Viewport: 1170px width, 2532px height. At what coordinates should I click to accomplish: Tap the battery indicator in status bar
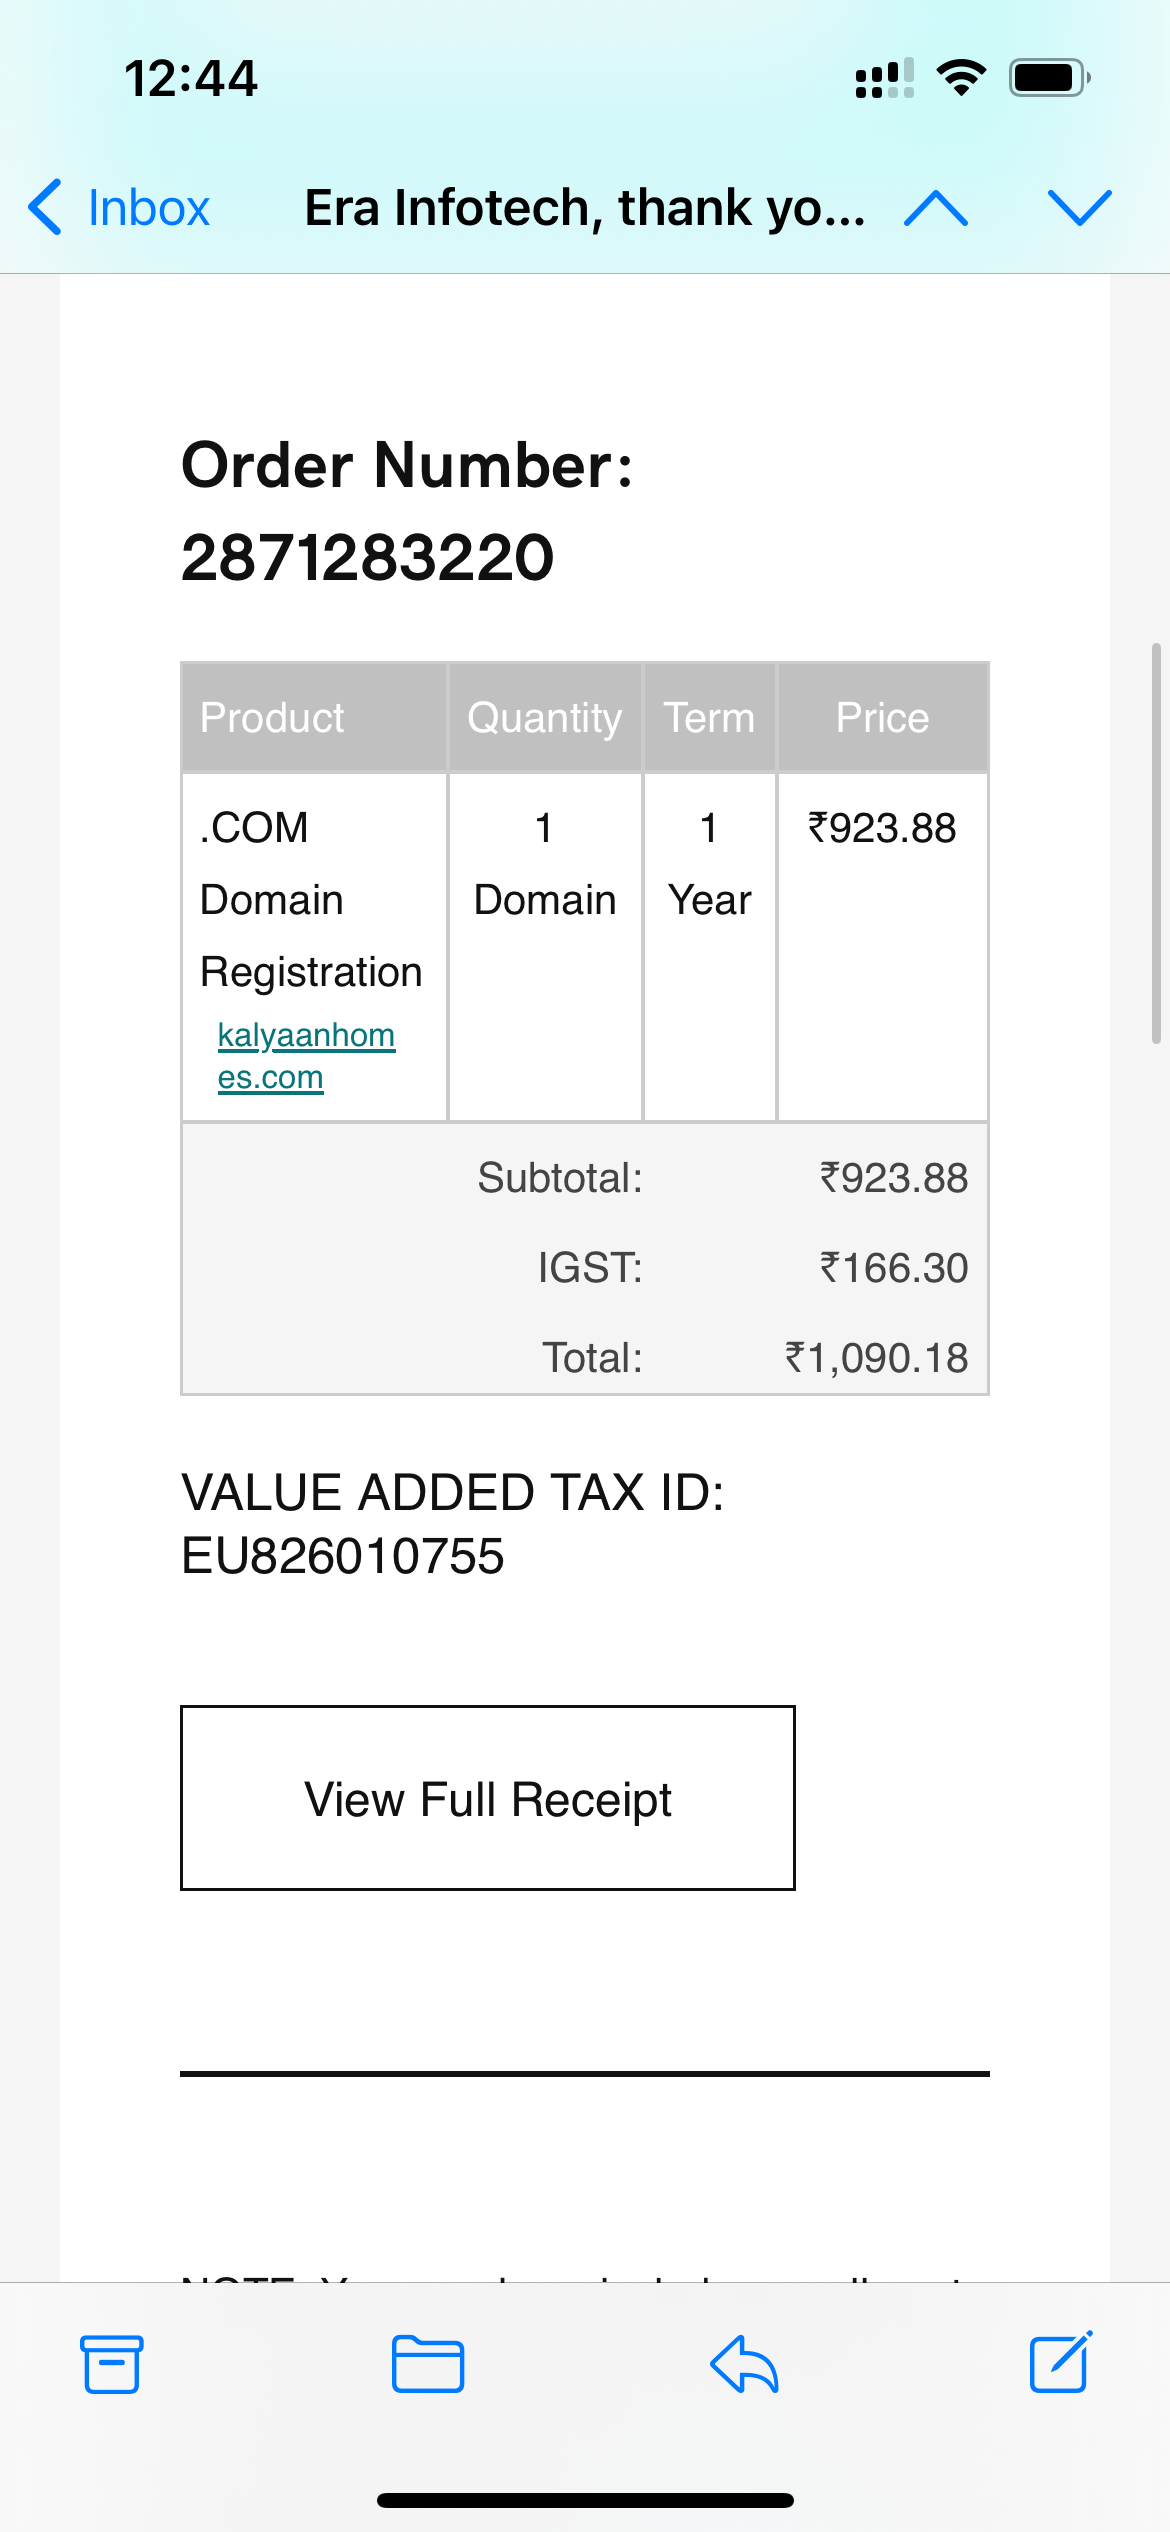1049,78
